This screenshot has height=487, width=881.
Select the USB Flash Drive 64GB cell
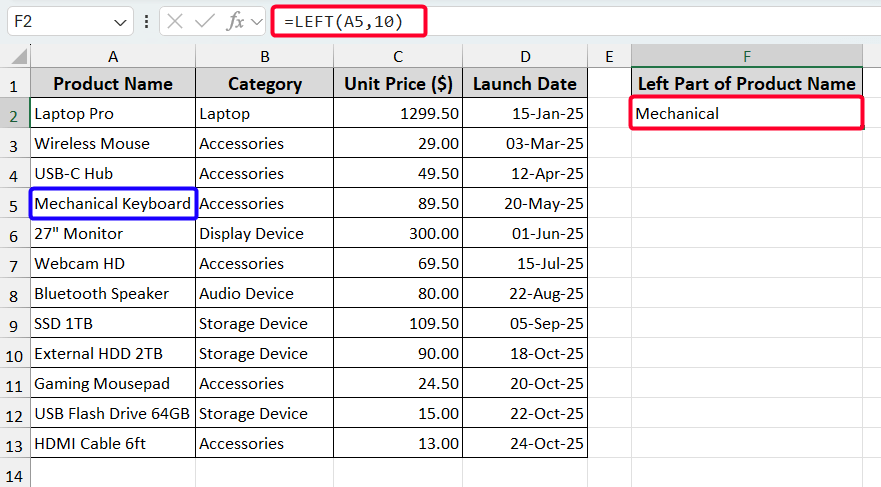point(113,413)
